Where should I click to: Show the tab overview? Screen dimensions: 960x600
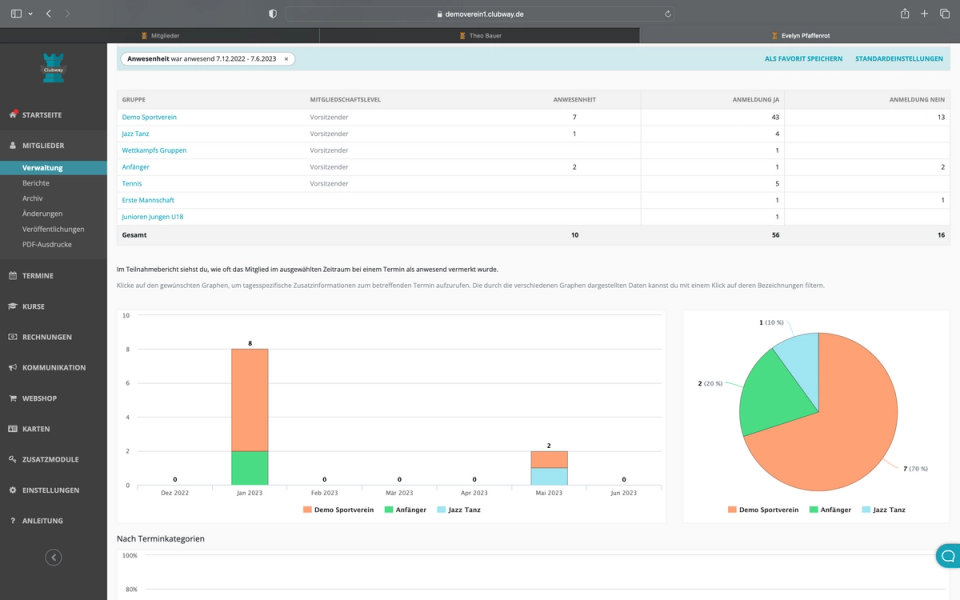pos(945,13)
